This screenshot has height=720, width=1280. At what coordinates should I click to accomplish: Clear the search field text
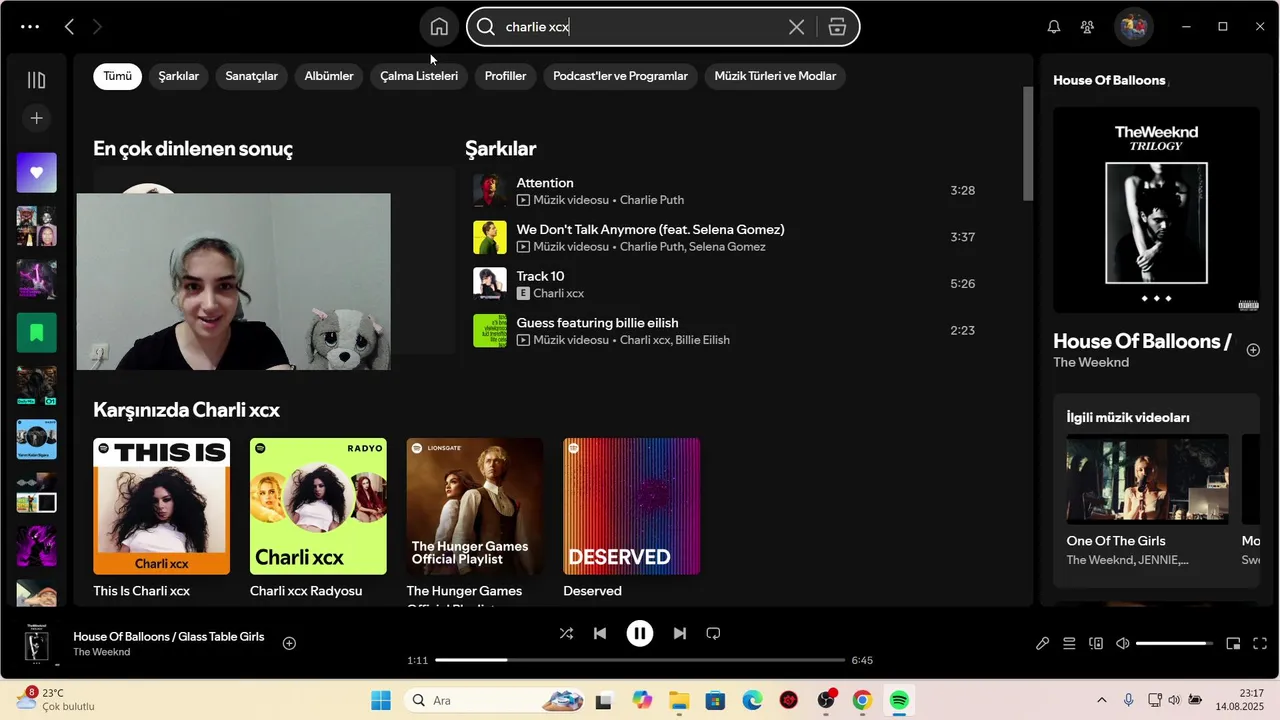point(796,27)
